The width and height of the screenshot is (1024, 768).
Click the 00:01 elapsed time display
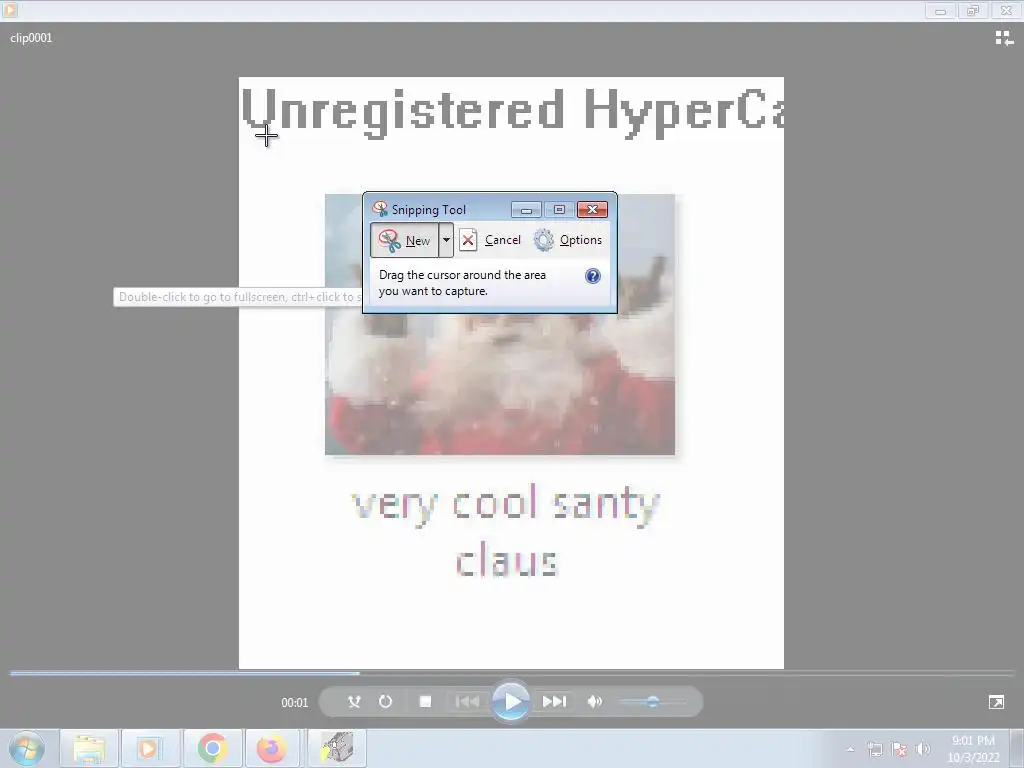pos(295,703)
